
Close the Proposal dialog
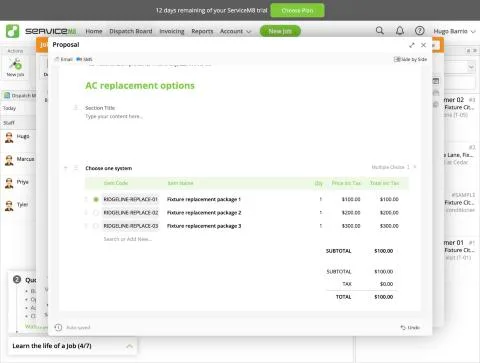[423, 45]
